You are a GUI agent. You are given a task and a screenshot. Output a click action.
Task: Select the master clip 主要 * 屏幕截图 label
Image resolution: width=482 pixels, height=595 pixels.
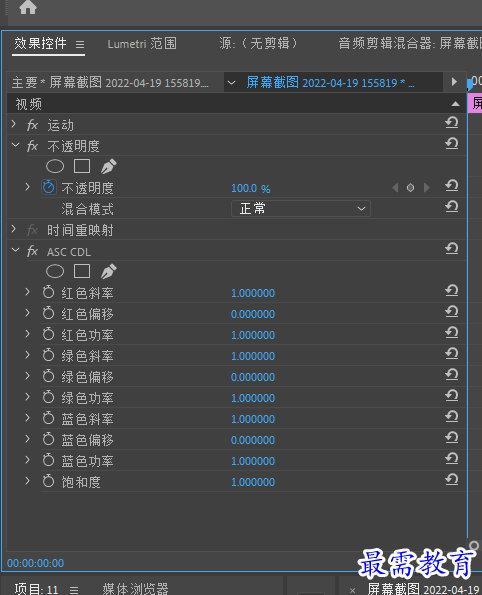[110, 82]
